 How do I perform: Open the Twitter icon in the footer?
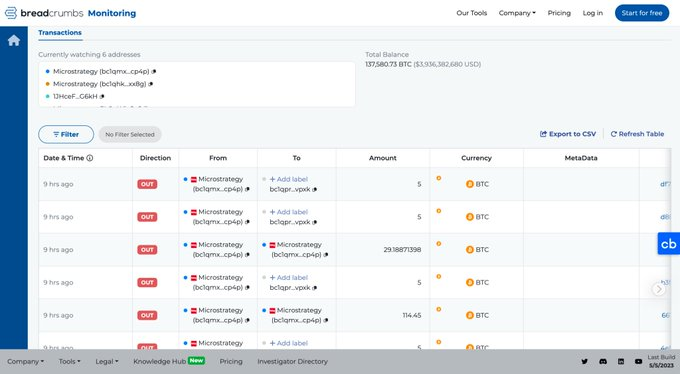[x=585, y=361]
